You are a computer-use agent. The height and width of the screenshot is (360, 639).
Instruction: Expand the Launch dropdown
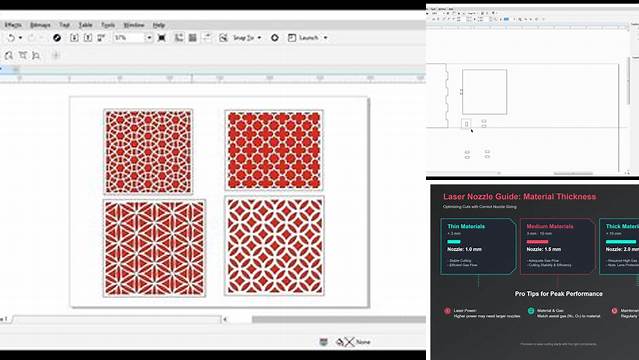click(325, 38)
